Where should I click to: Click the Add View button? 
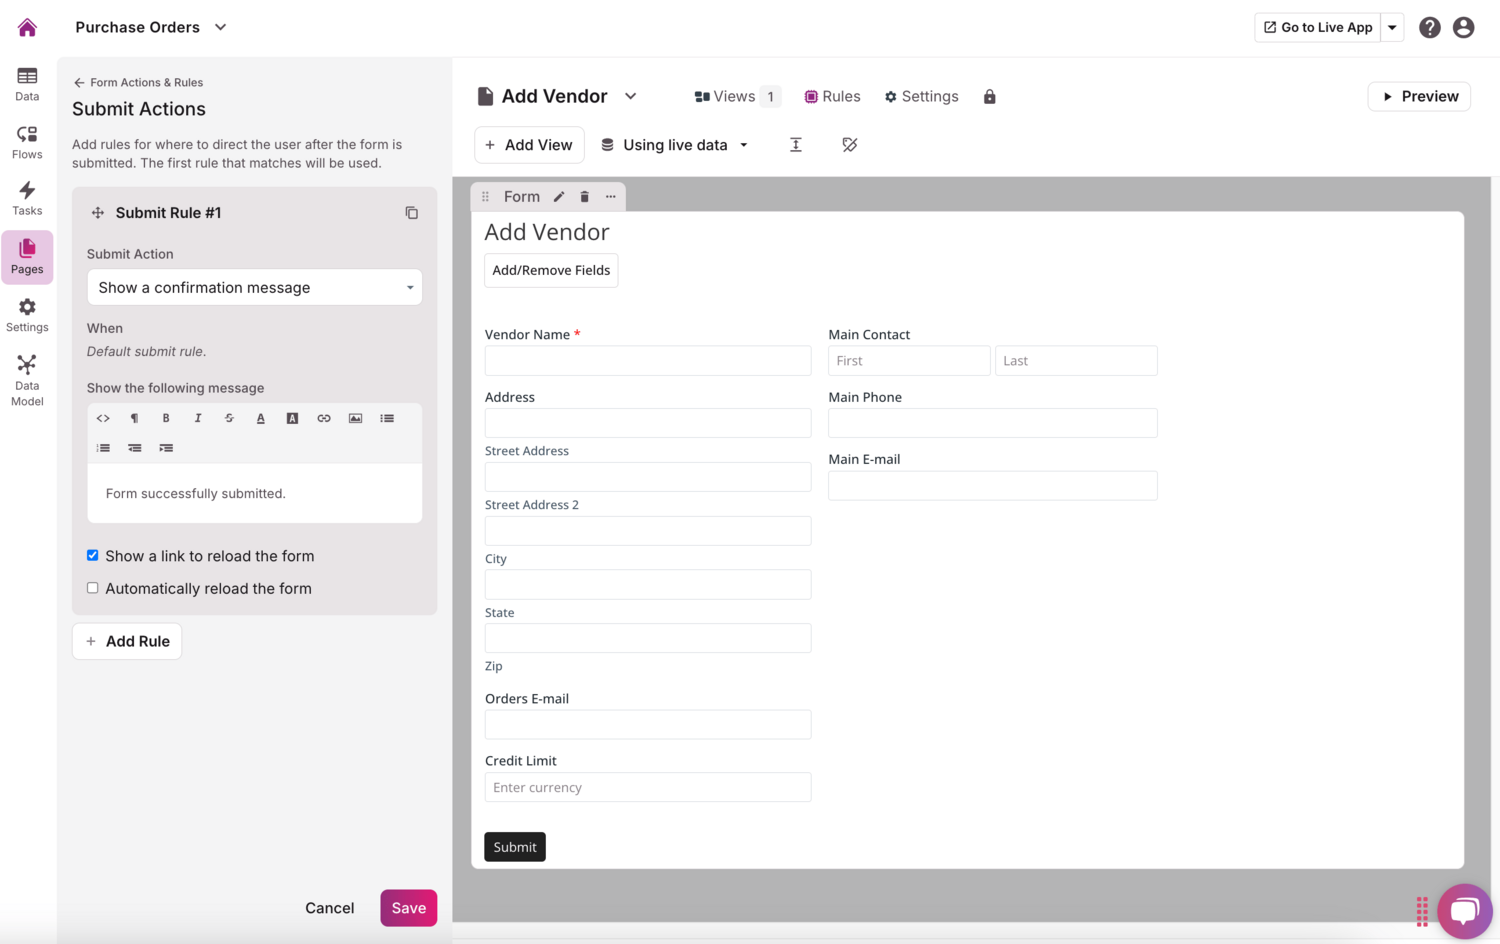(528, 145)
